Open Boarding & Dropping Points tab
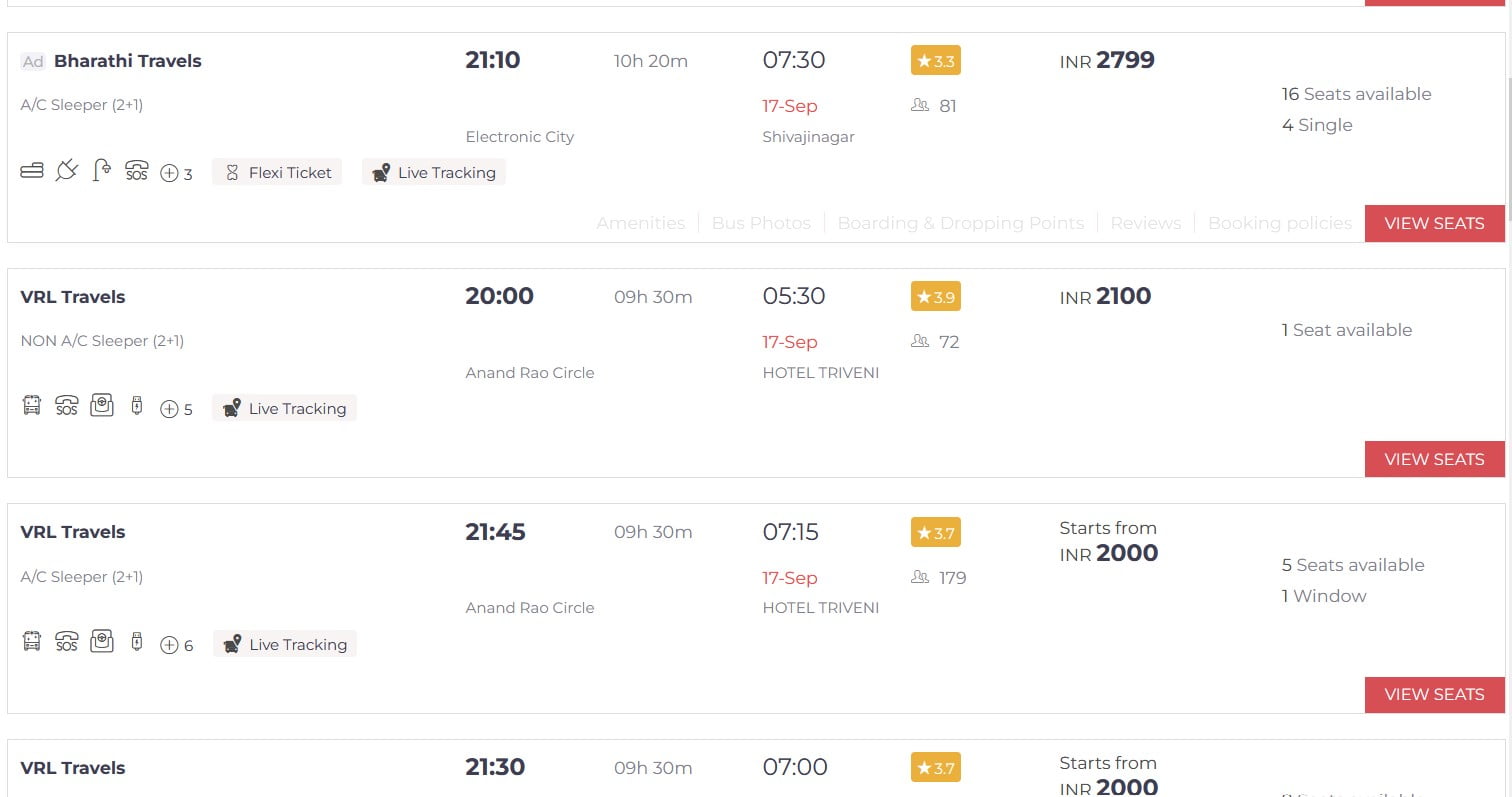Image resolution: width=1512 pixels, height=797 pixels. pos(961,223)
